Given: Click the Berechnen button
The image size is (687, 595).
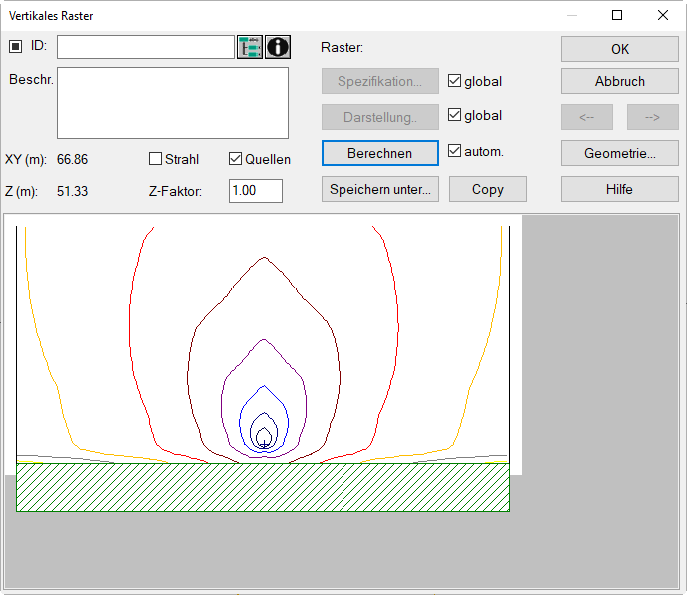Looking at the screenshot, I should click(380, 153).
